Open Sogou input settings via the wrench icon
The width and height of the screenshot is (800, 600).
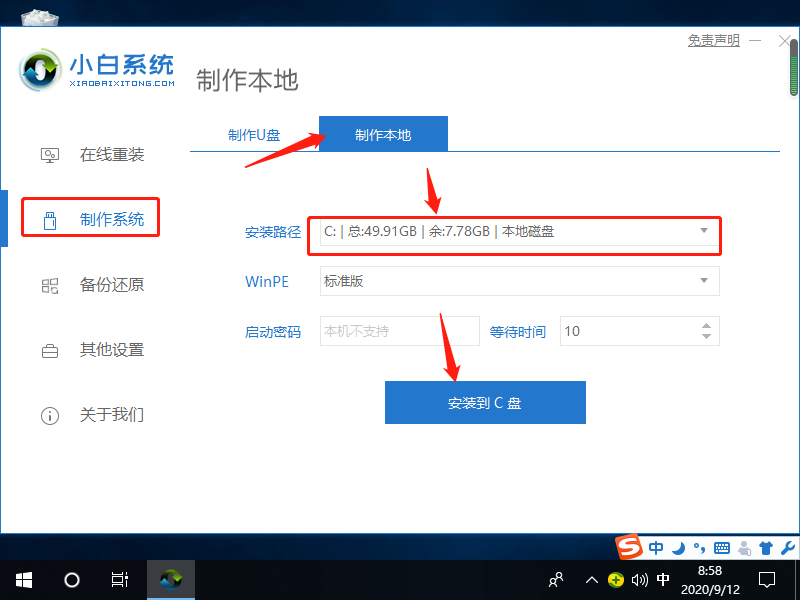[x=786, y=548]
